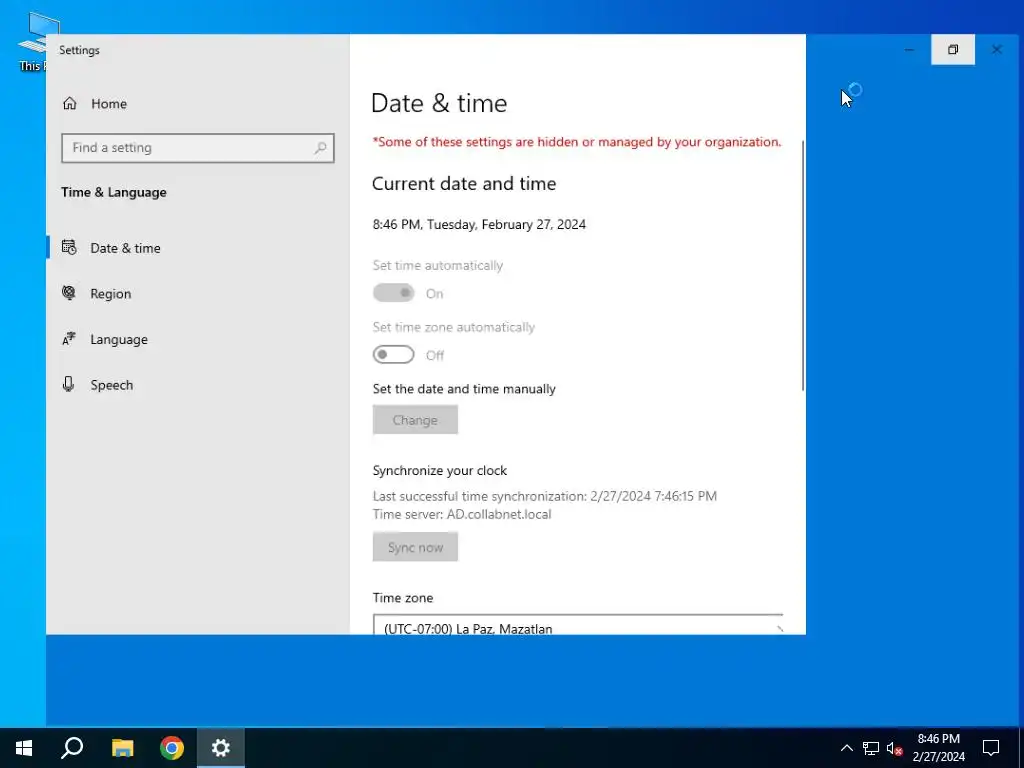Select the Date & time calendar icon
This screenshot has width=1024, height=768.
[x=69, y=248]
